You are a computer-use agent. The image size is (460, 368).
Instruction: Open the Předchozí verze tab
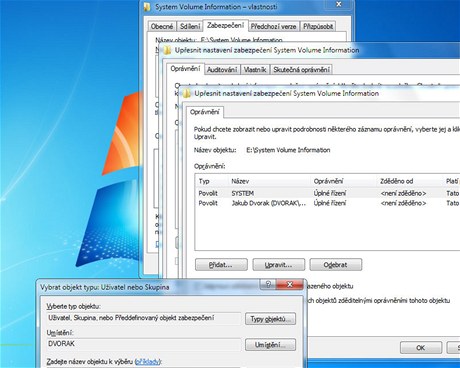pyautogui.click(x=273, y=26)
